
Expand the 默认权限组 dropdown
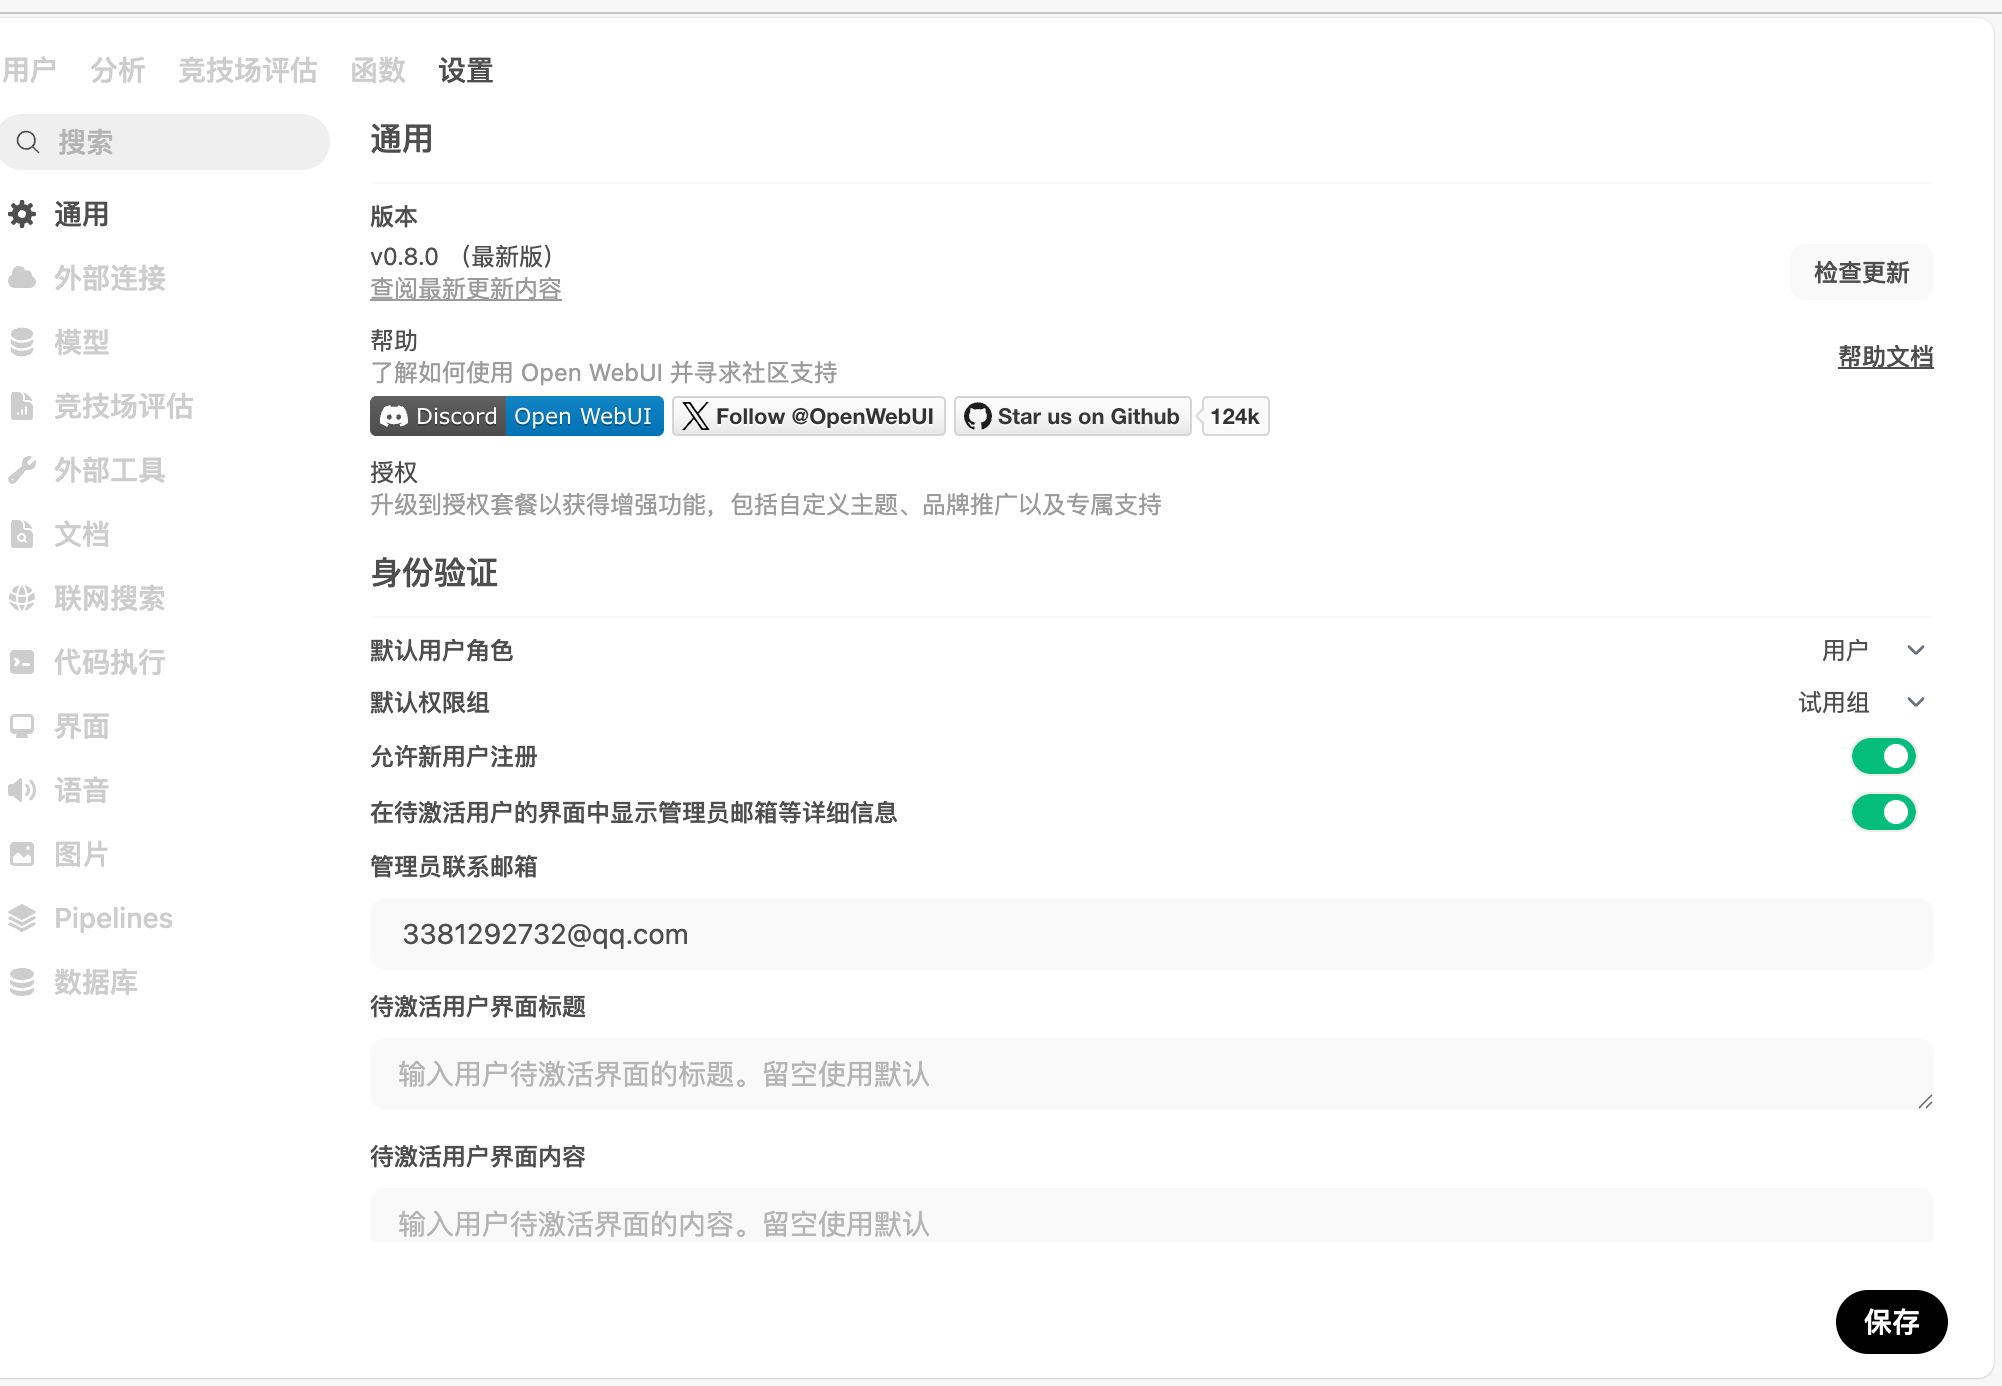(x=1861, y=702)
